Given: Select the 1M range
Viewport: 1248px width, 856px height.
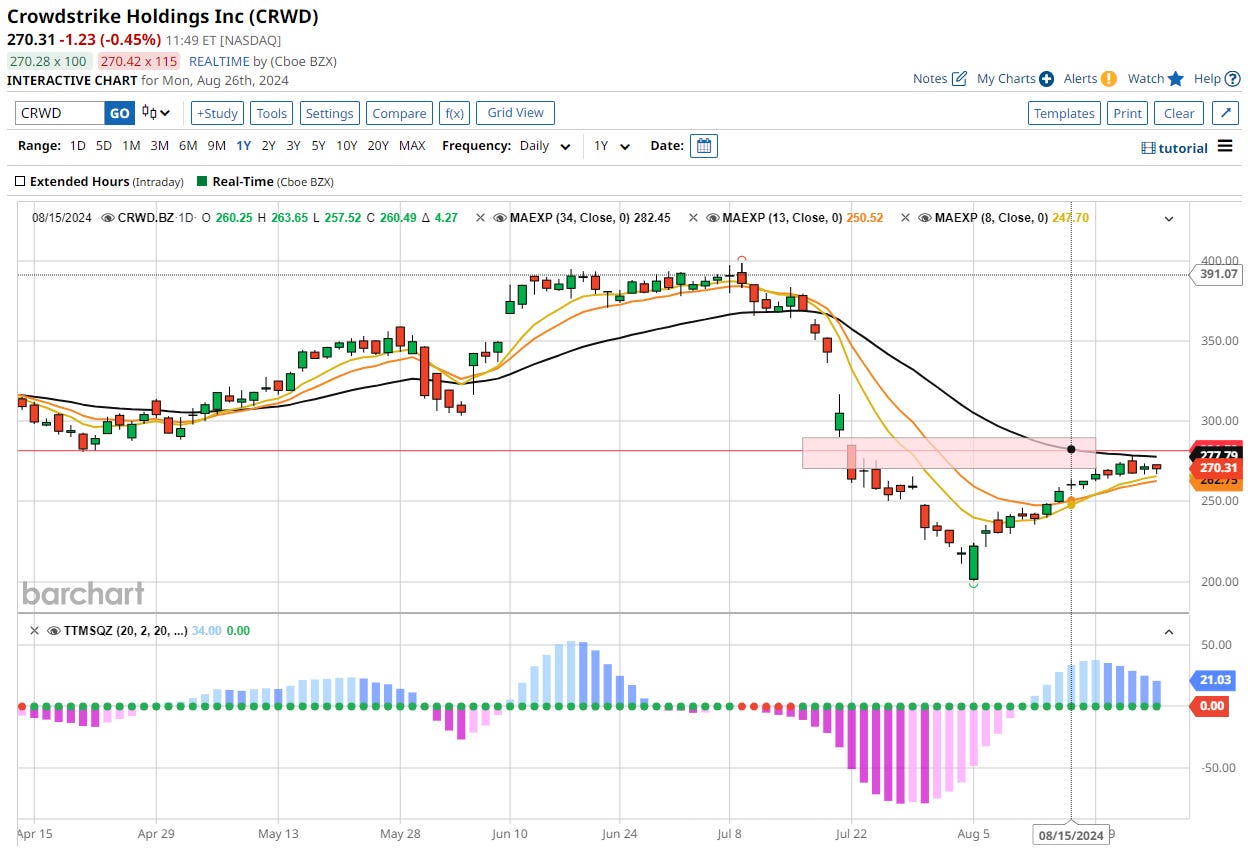Looking at the screenshot, I should (131, 146).
